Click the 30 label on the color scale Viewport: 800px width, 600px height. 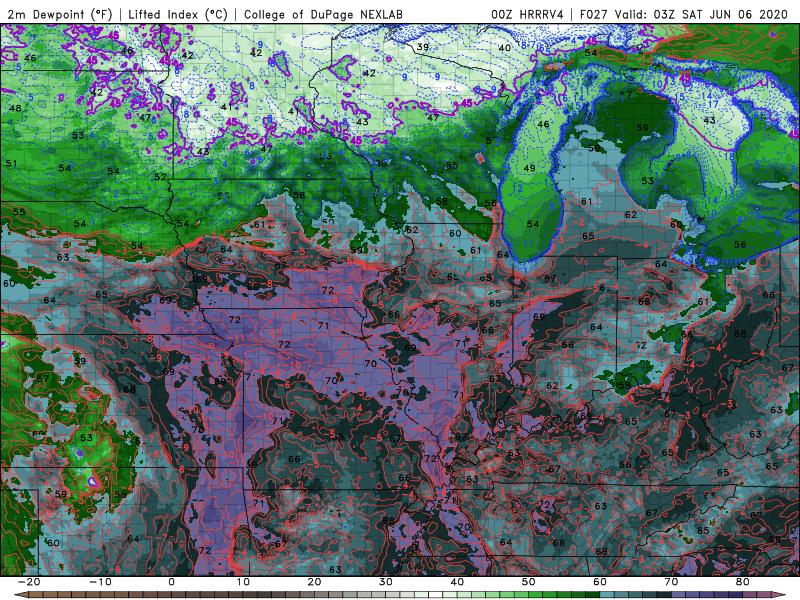point(386,582)
